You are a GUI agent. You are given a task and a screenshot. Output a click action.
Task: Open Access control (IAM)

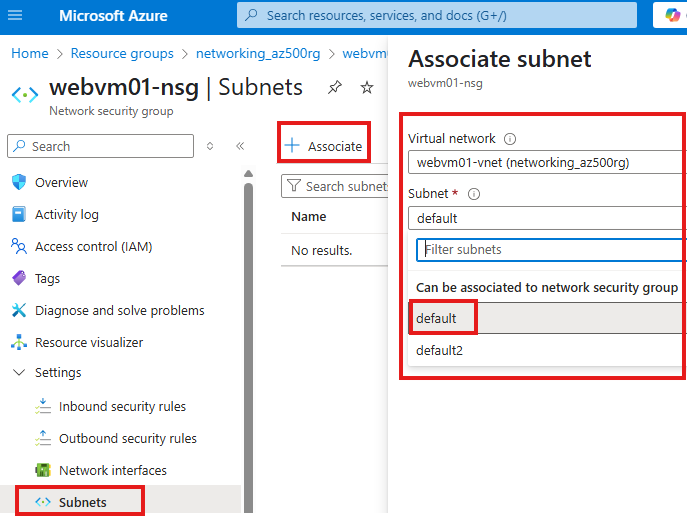point(93,247)
